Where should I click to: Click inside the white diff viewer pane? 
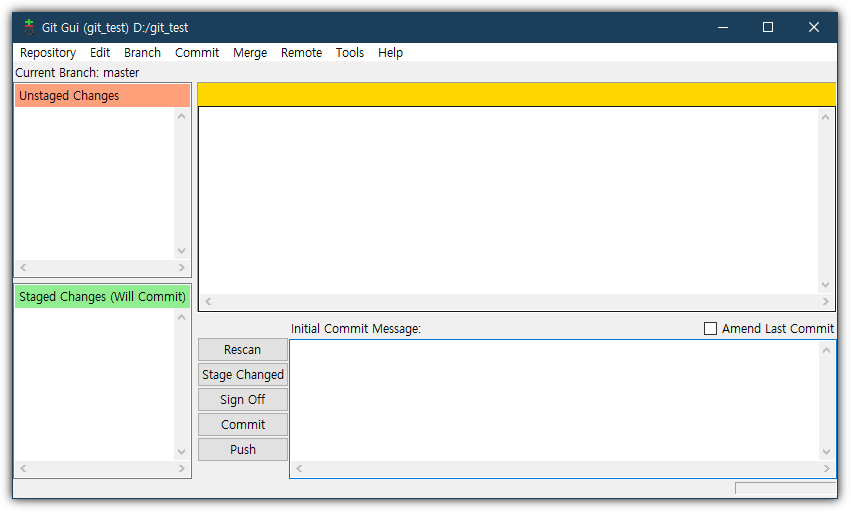tap(509, 201)
